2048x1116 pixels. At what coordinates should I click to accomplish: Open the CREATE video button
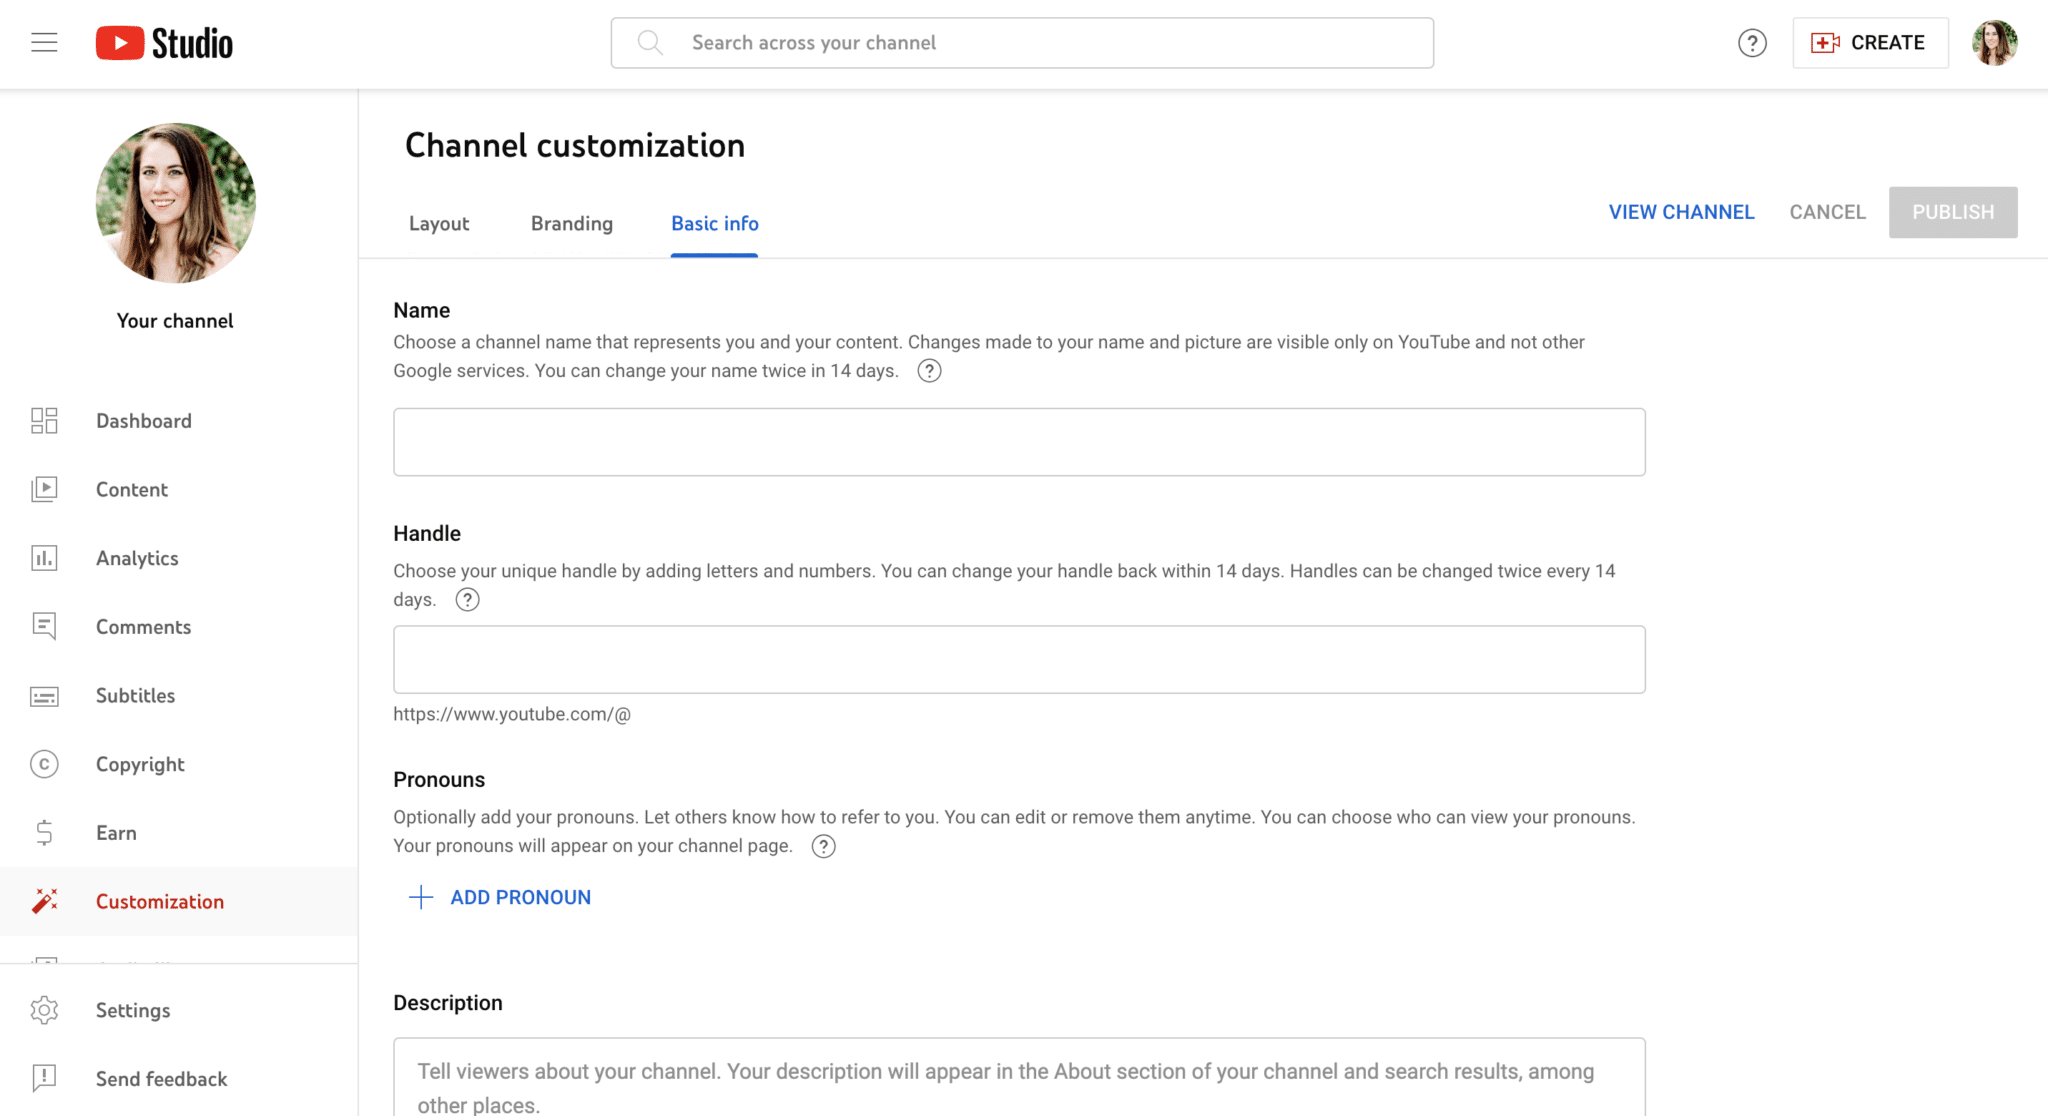[1870, 43]
